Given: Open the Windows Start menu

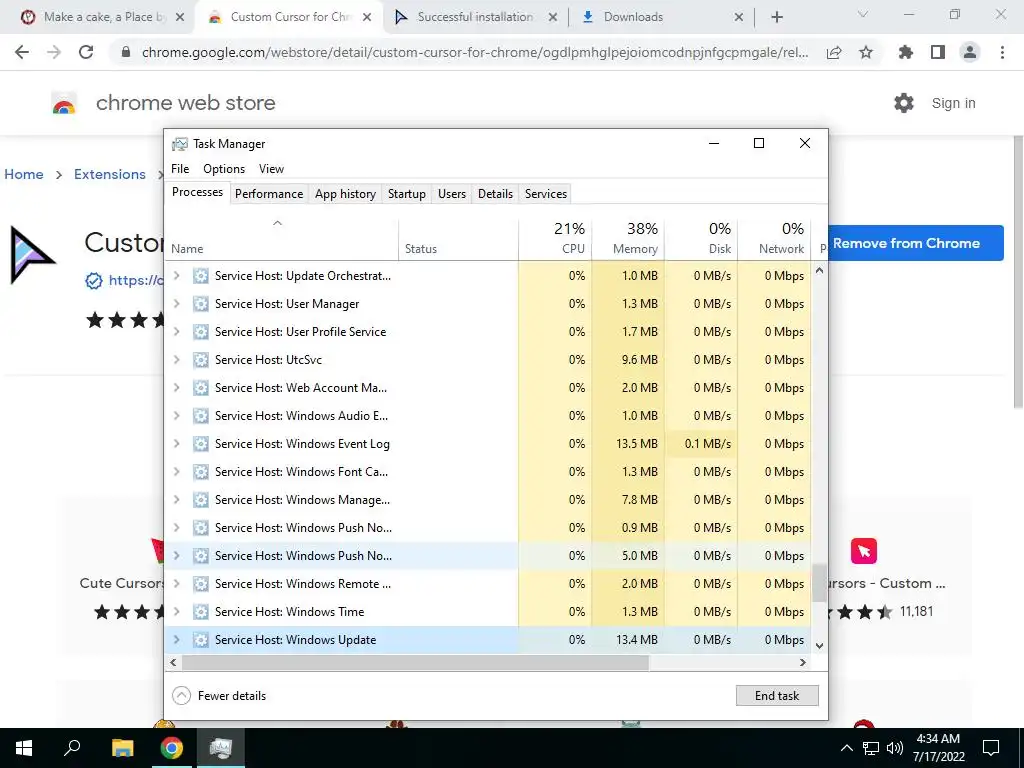Looking at the screenshot, I should tap(24, 748).
